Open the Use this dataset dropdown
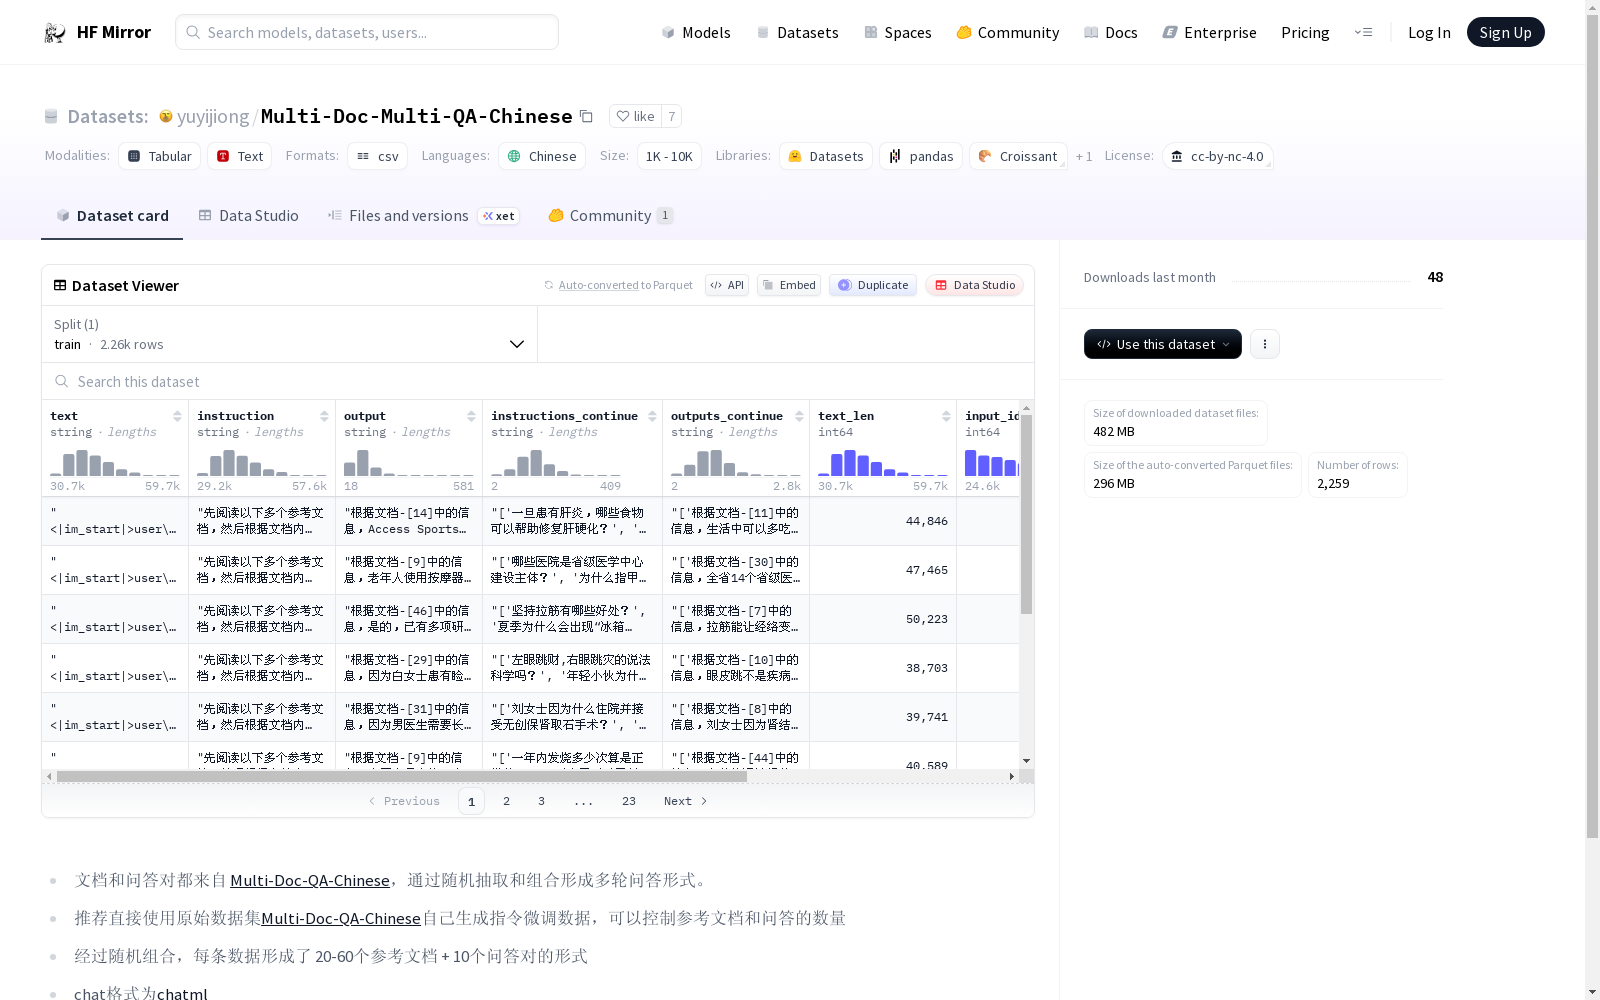The image size is (1600, 1000). coord(1163,344)
